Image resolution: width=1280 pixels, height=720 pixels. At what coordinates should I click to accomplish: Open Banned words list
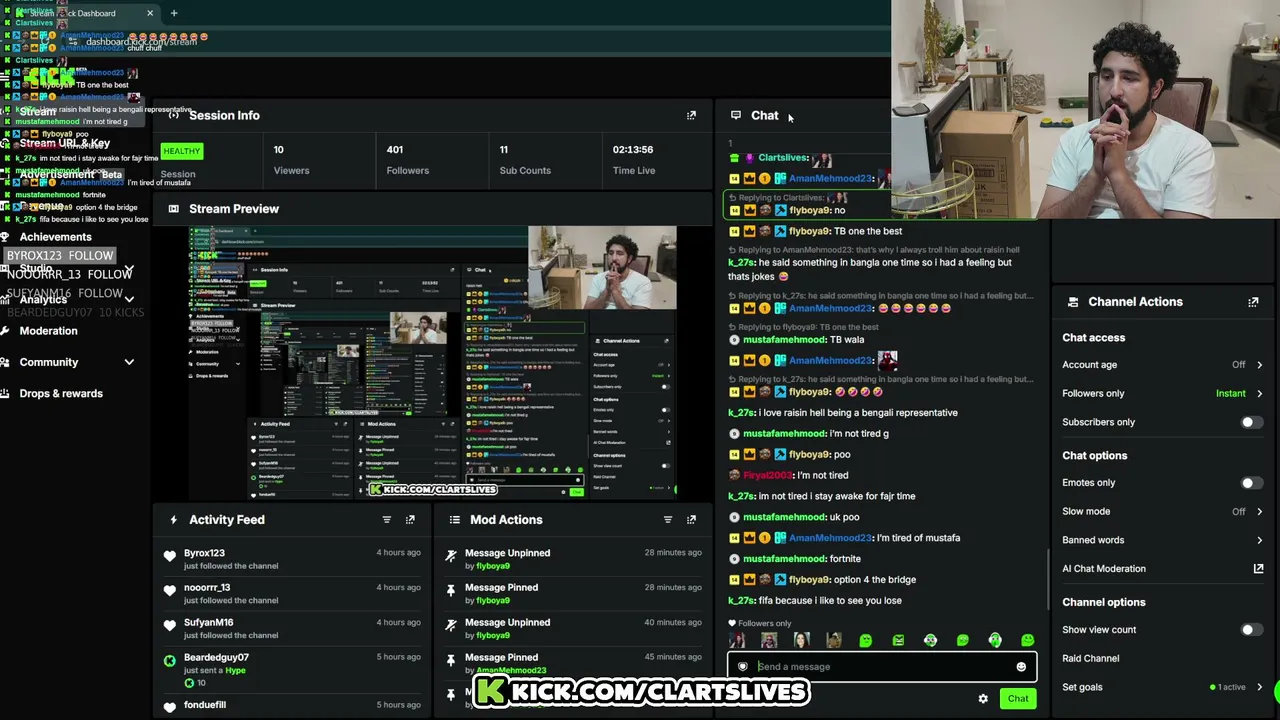pyautogui.click(x=1162, y=540)
